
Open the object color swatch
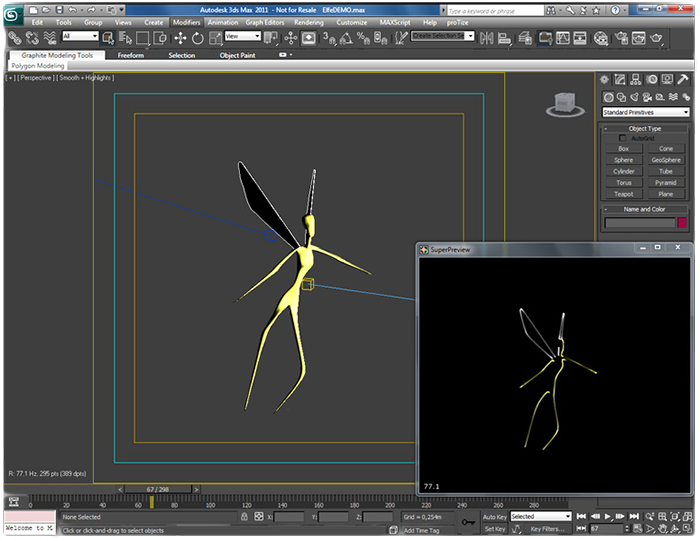683,223
